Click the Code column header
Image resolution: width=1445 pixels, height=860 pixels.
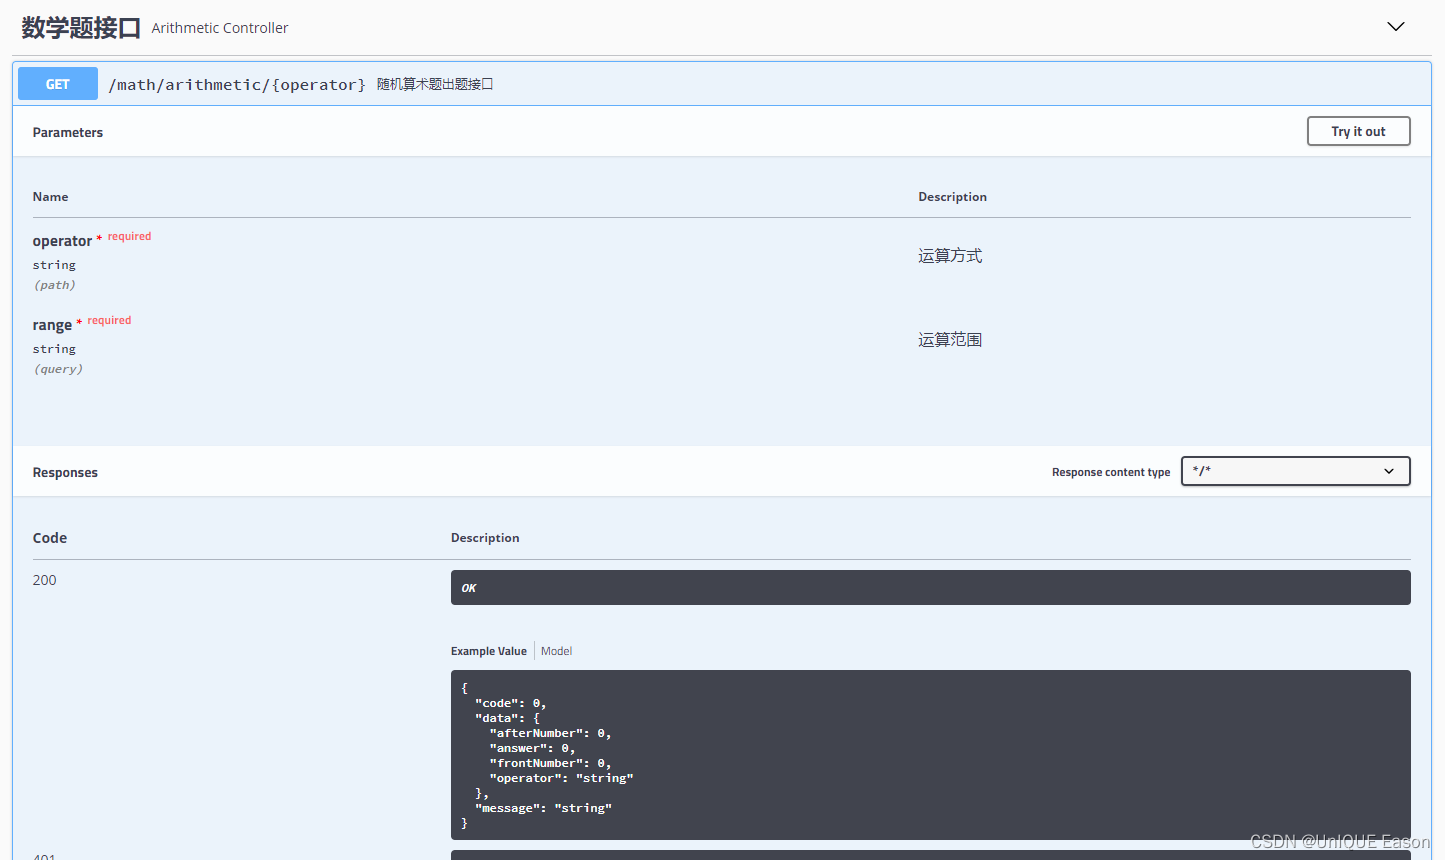(x=49, y=538)
